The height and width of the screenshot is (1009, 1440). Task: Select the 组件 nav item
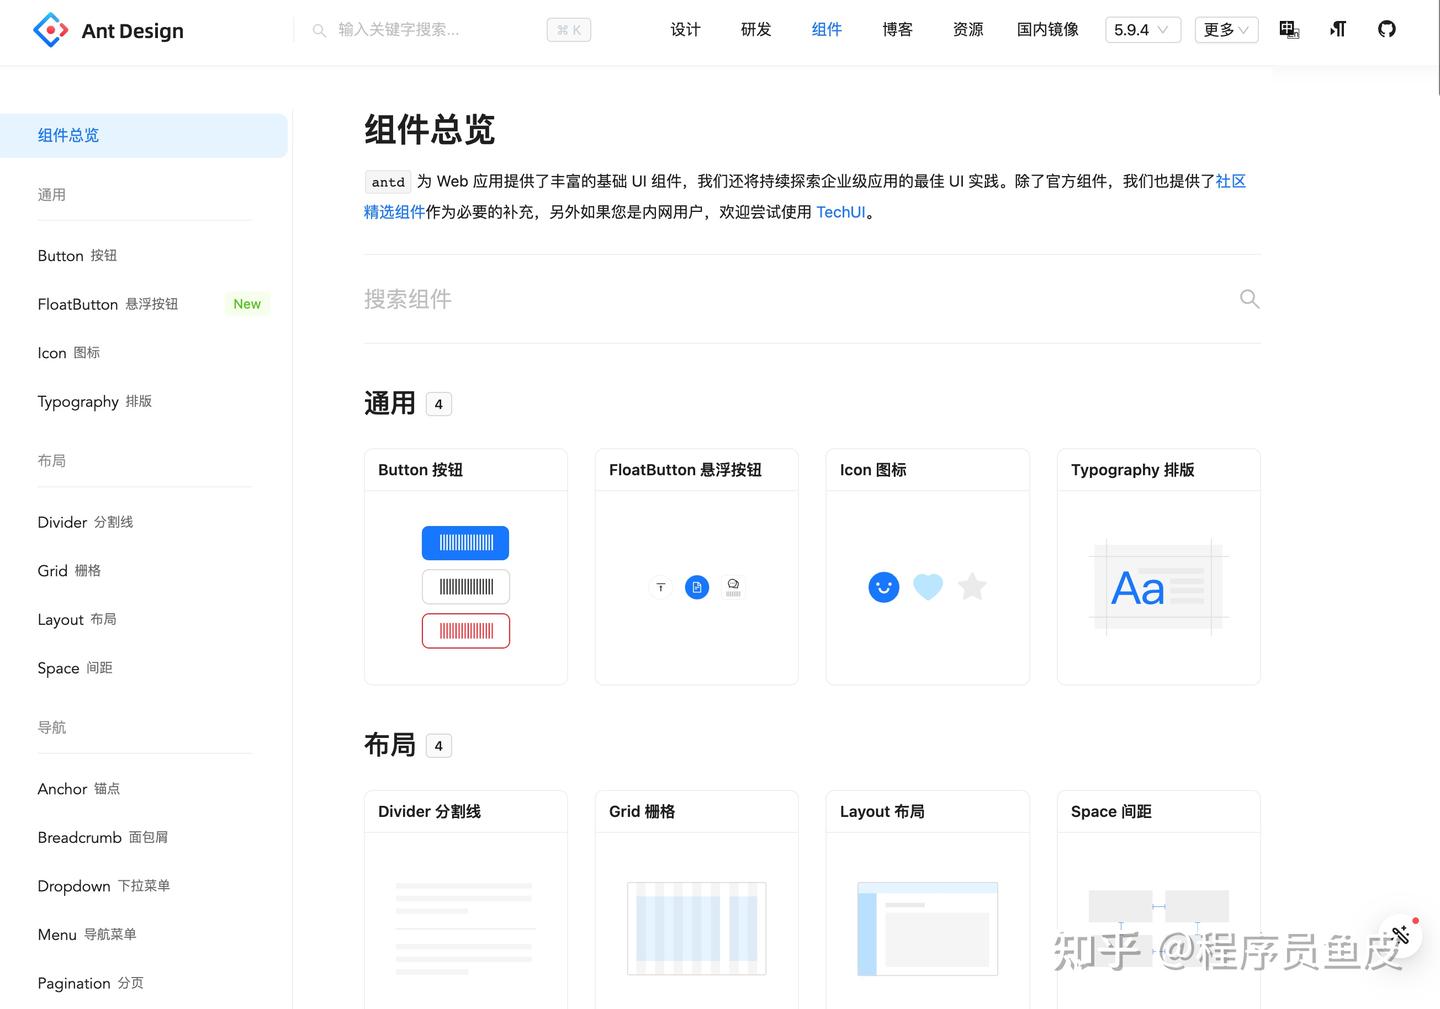tap(827, 30)
